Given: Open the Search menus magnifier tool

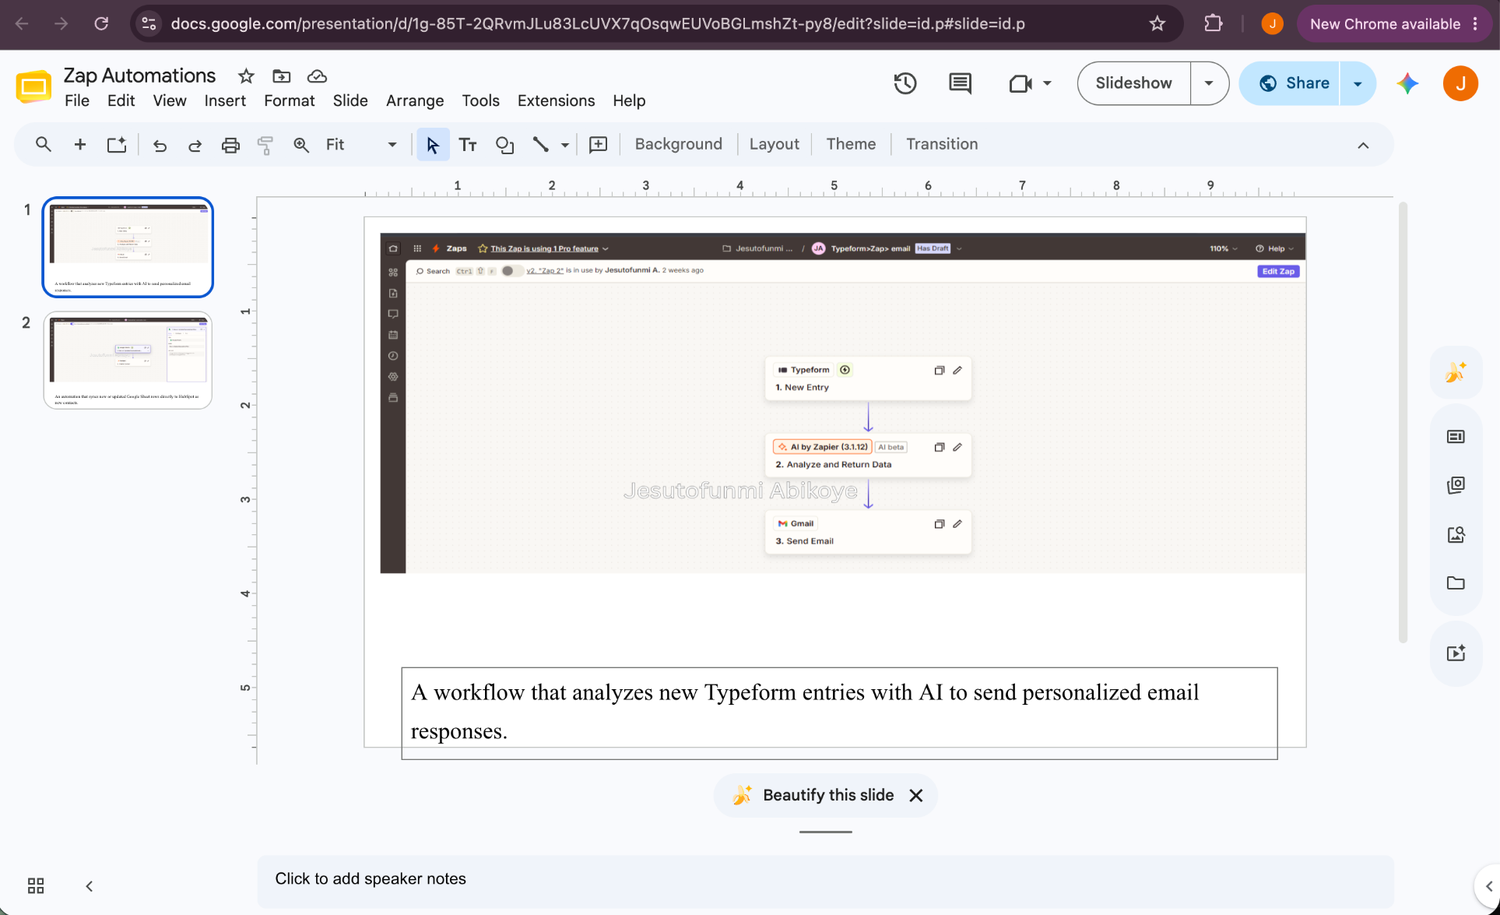Looking at the screenshot, I should (x=43, y=144).
